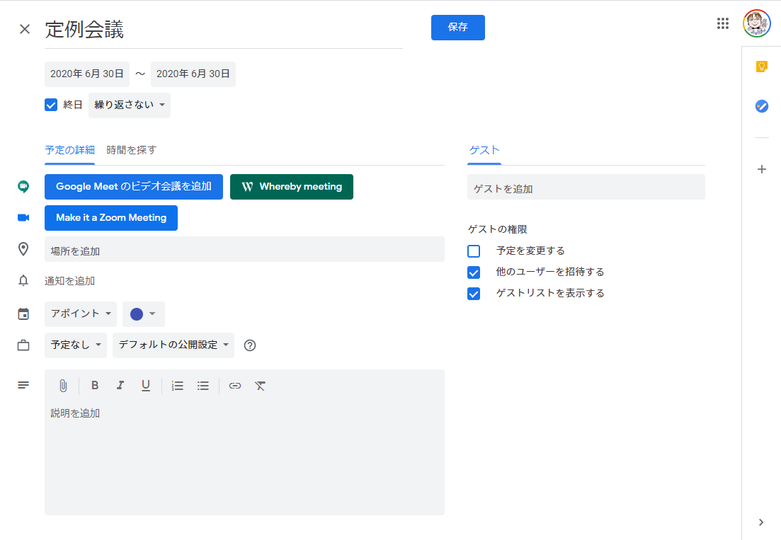Enable 予定を変更する guest permission
This screenshot has width=781, height=540.
(x=474, y=251)
